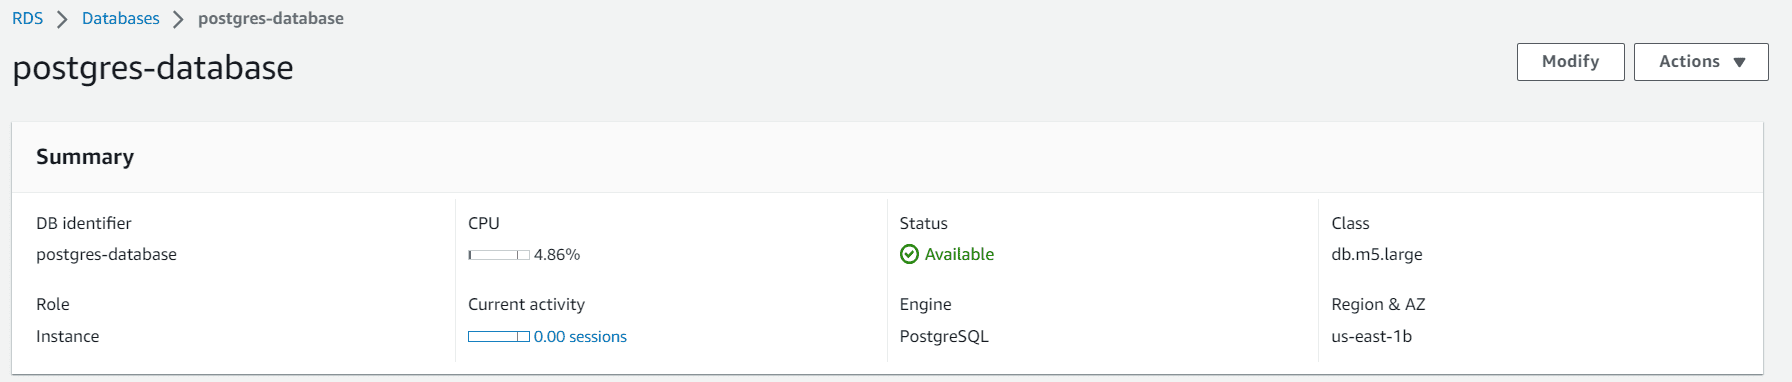The height and width of the screenshot is (382, 1792).
Task: Click the 4.86% CPU value
Action: coord(557,255)
